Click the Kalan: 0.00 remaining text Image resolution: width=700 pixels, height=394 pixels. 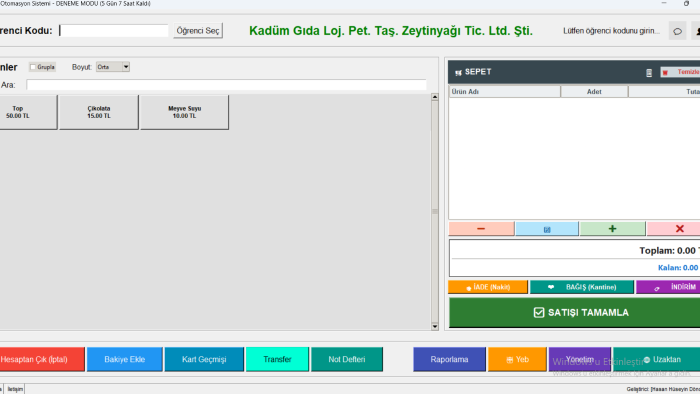point(678,268)
